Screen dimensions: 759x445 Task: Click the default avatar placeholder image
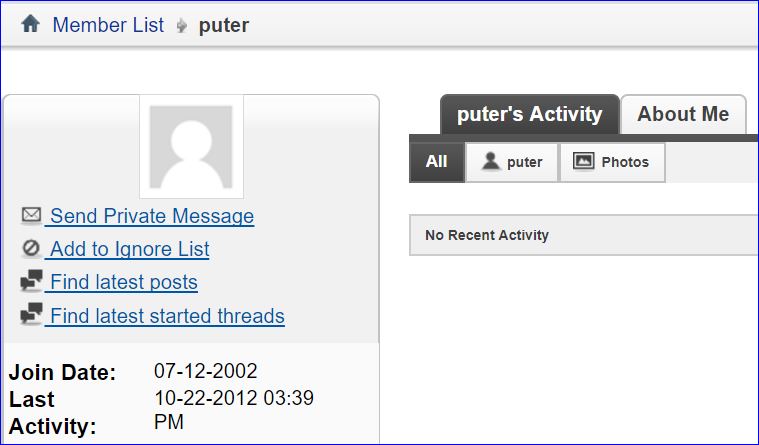click(191, 147)
